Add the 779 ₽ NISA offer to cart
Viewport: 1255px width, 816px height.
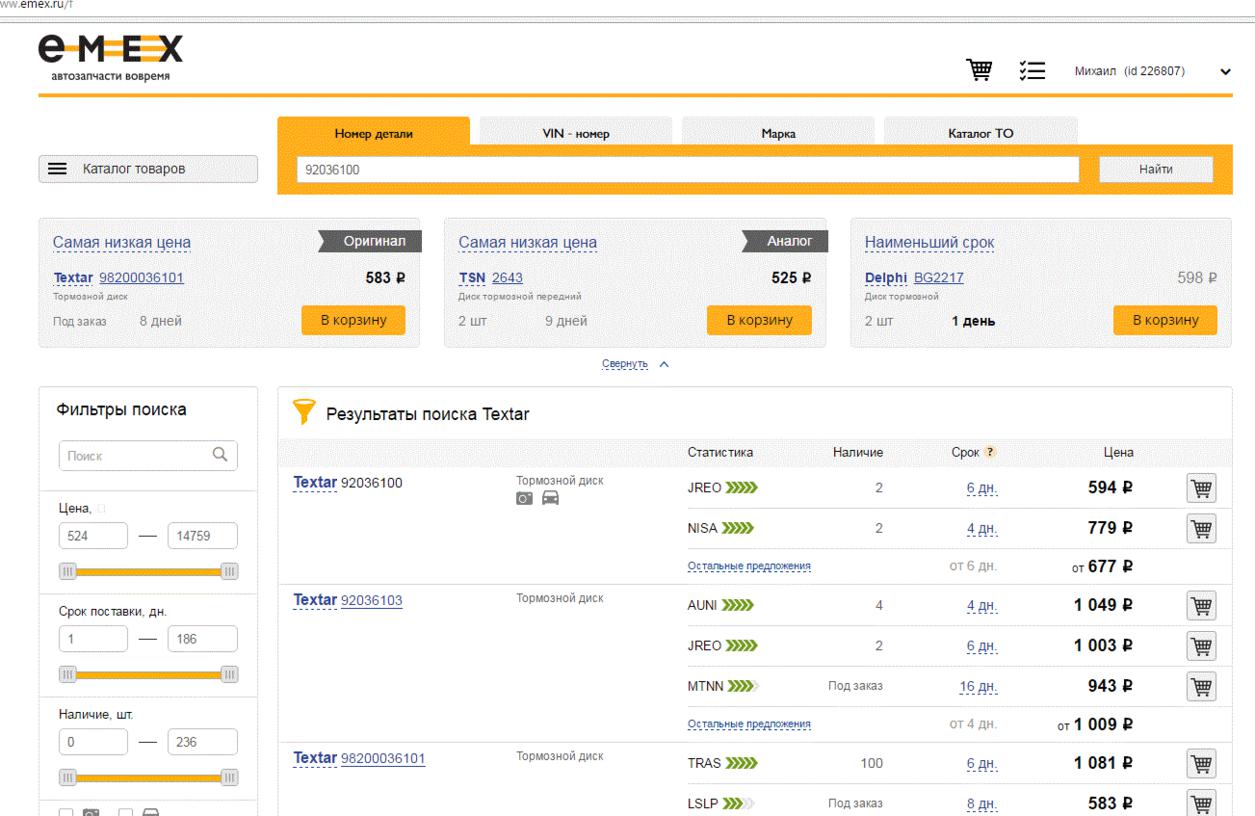(1201, 528)
